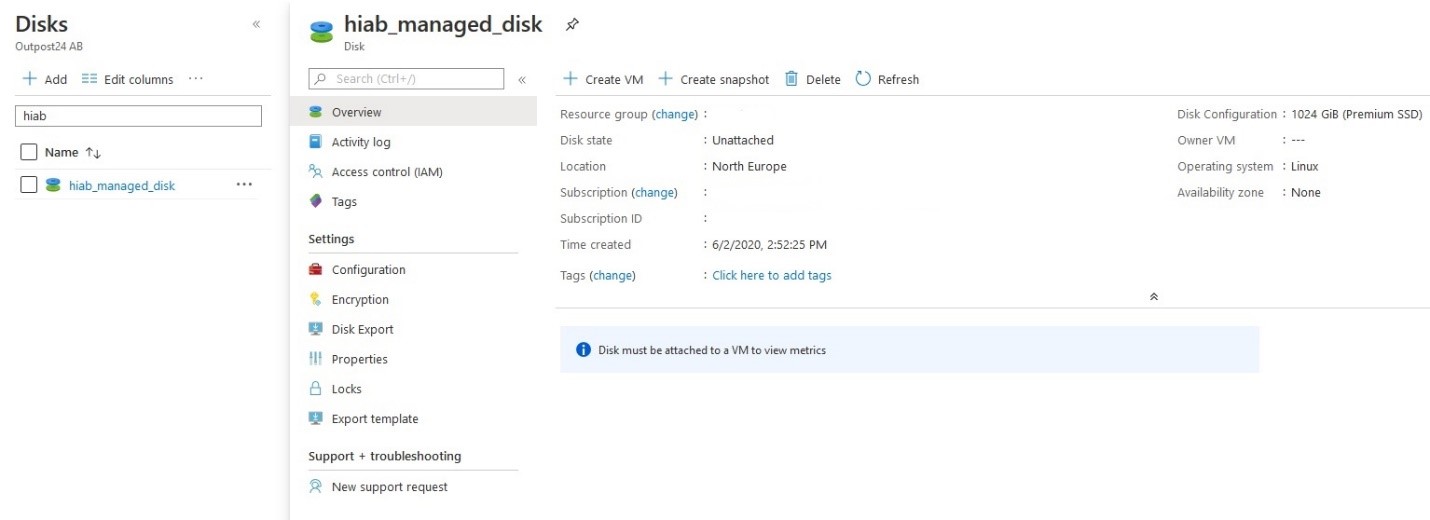This screenshot has height=520, width=1430.
Task: Open Disk Export settings
Action: point(362,329)
